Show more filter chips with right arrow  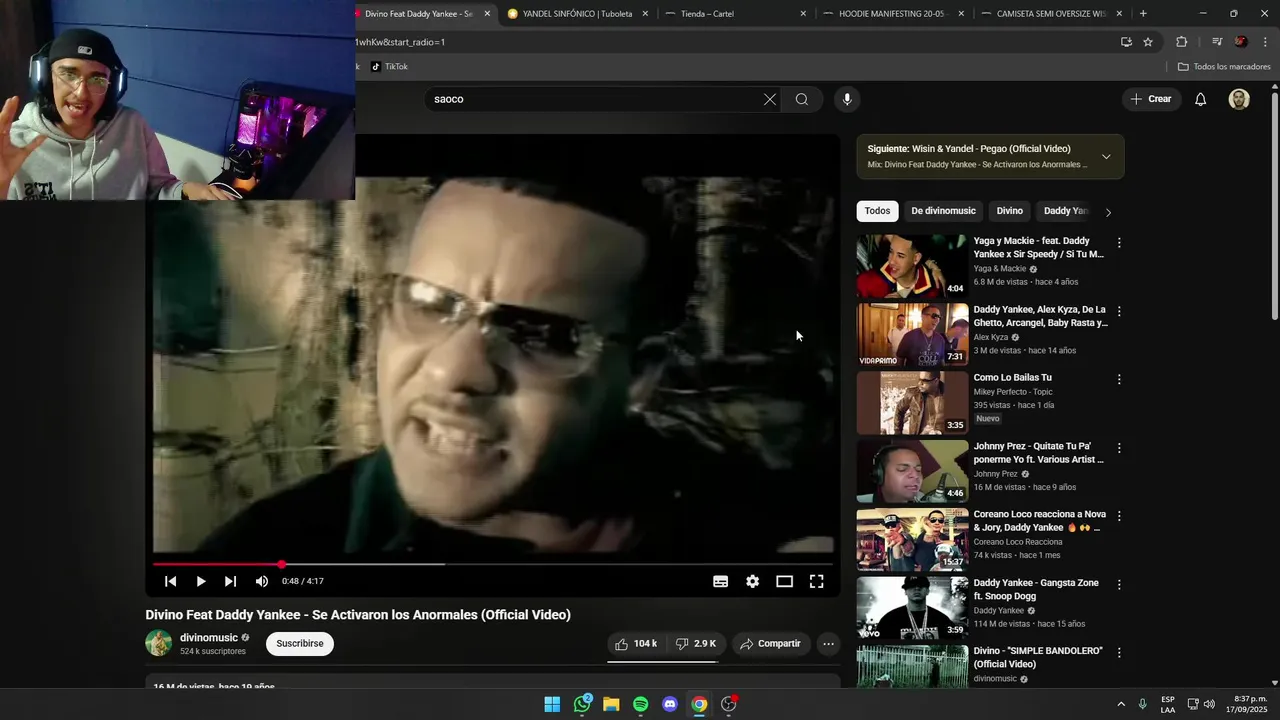(x=1108, y=212)
